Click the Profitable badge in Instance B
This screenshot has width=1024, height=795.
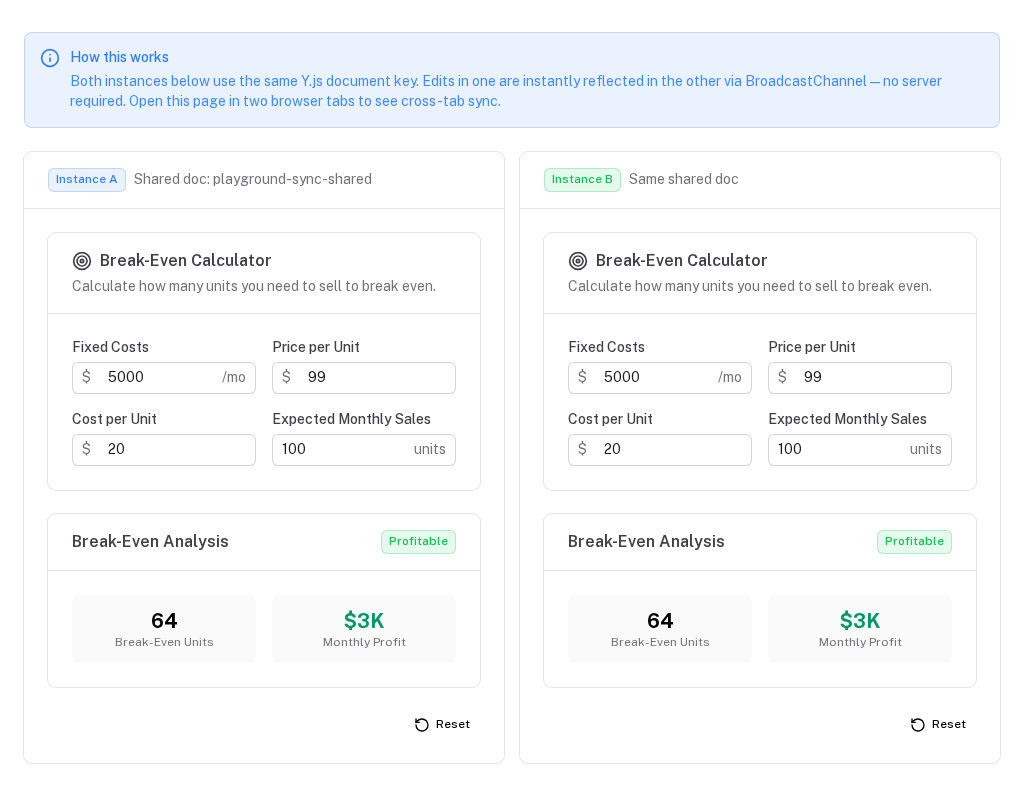click(914, 542)
